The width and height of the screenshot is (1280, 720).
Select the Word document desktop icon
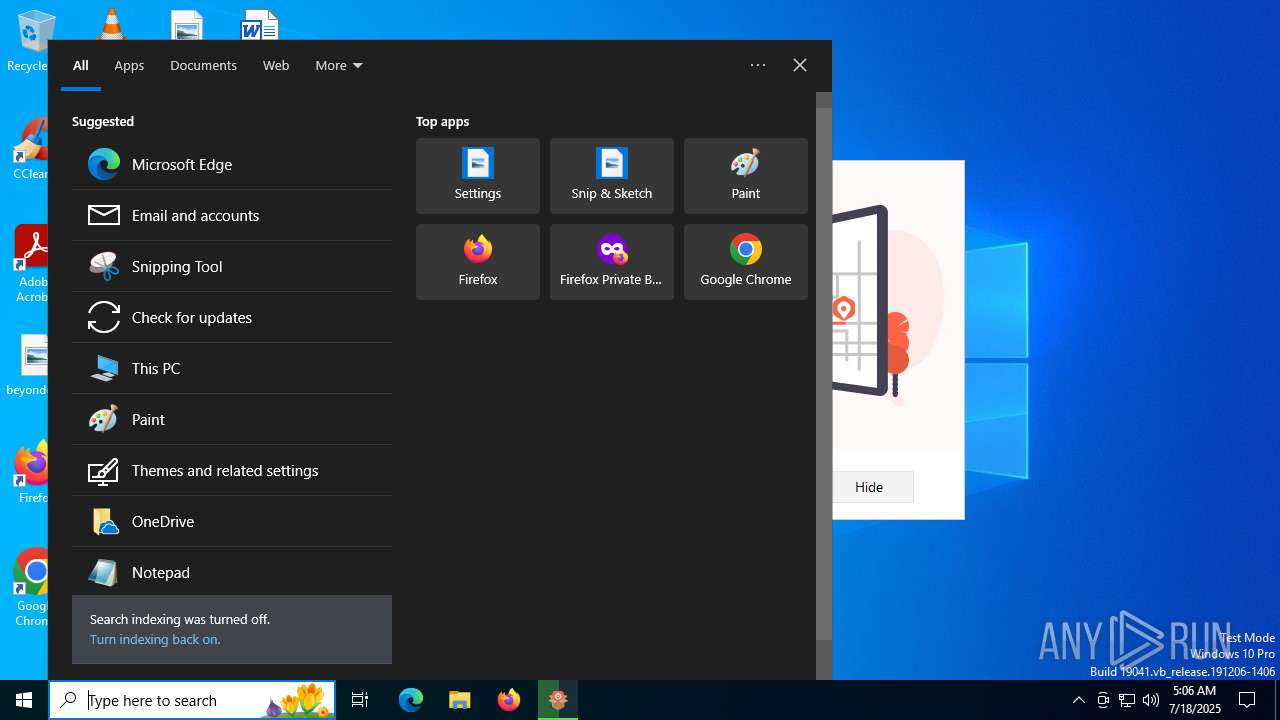point(260,25)
